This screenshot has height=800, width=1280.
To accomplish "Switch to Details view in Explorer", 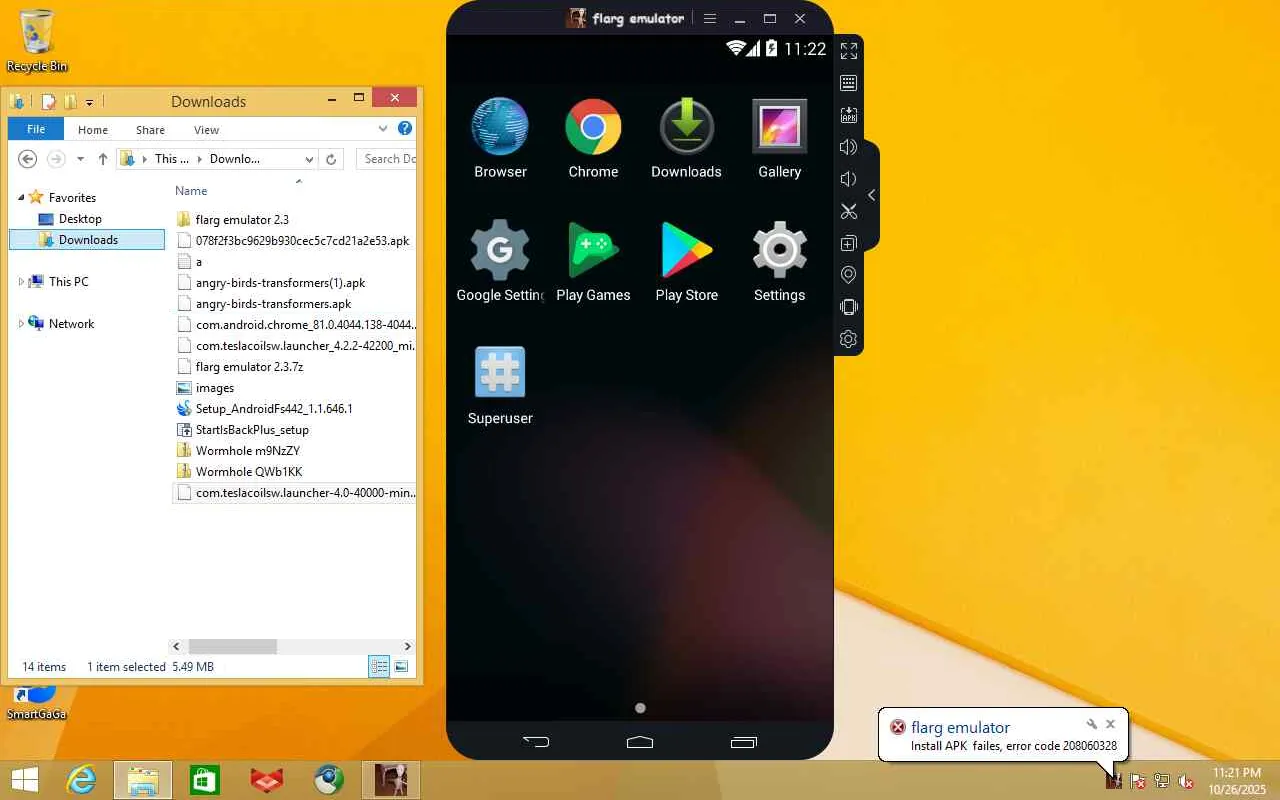I will click(379, 667).
